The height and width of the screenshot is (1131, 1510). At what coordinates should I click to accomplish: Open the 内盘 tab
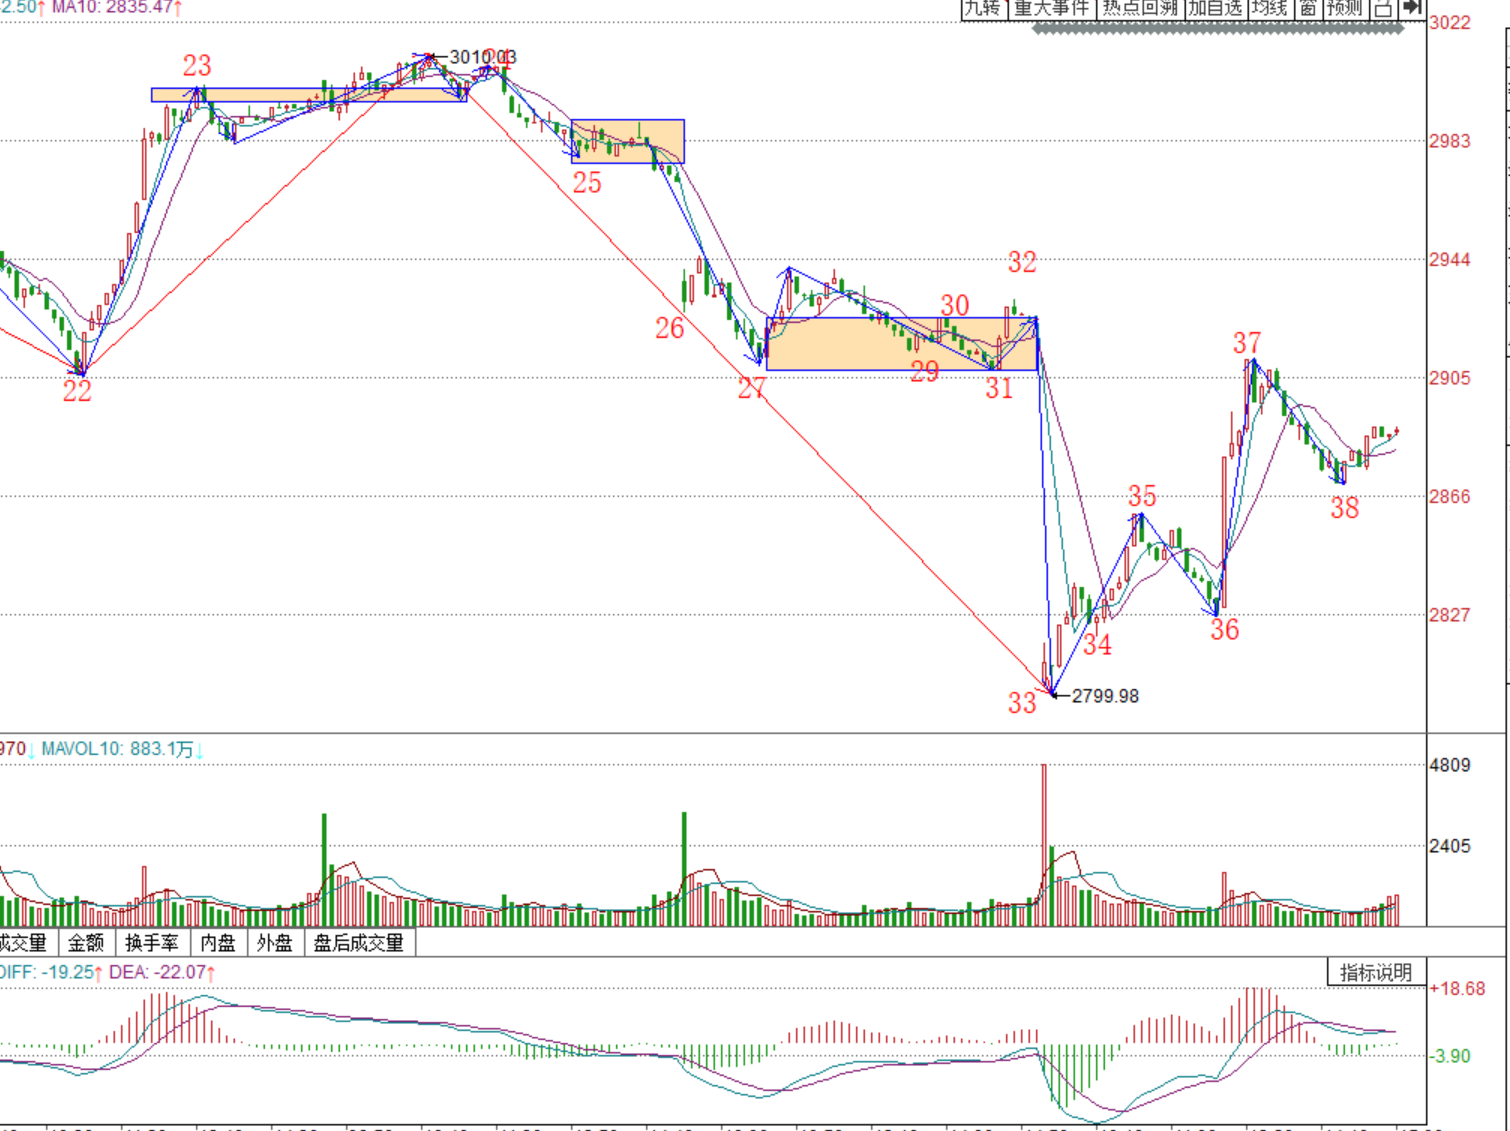tap(218, 943)
